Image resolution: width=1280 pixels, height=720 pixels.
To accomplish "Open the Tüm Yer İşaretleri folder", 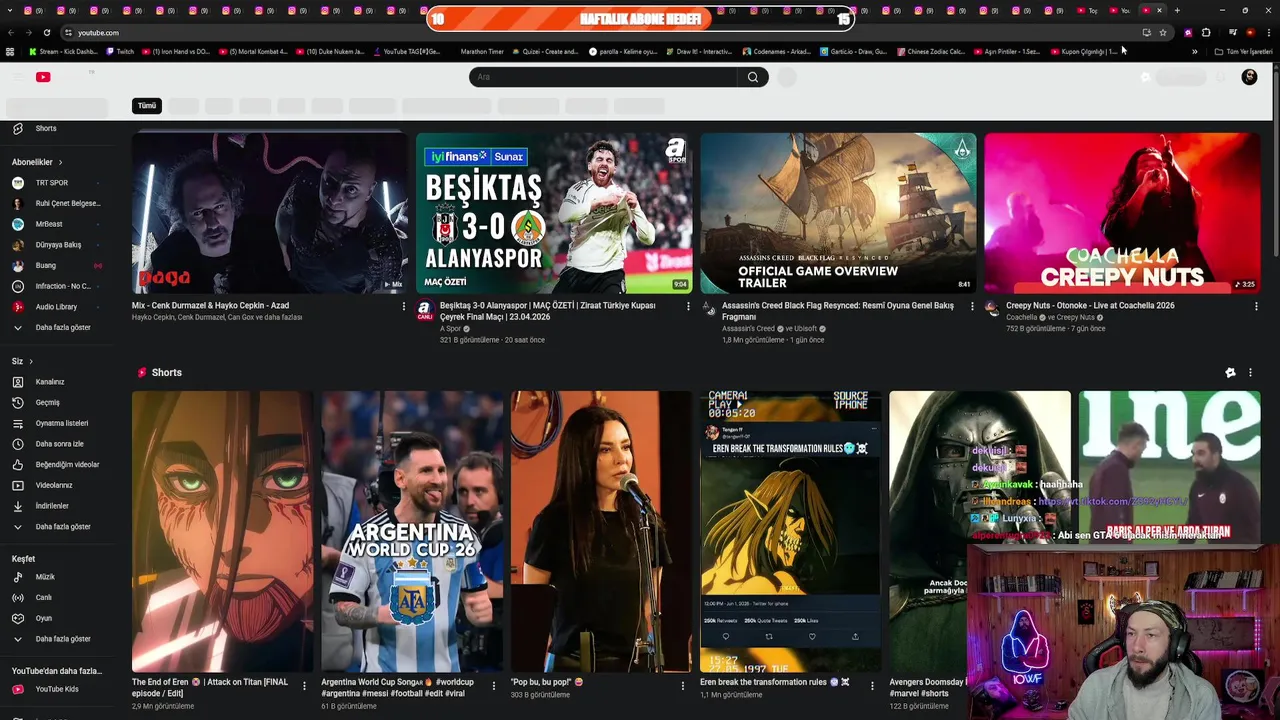I will (1243, 51).
